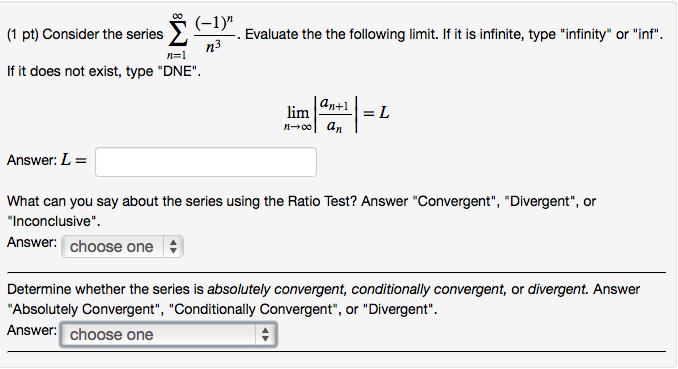Click the convergence type dropdown's up-down arrows
This screenshot has height=369, width=678.
pyautogui.click(x=265, y=334)
